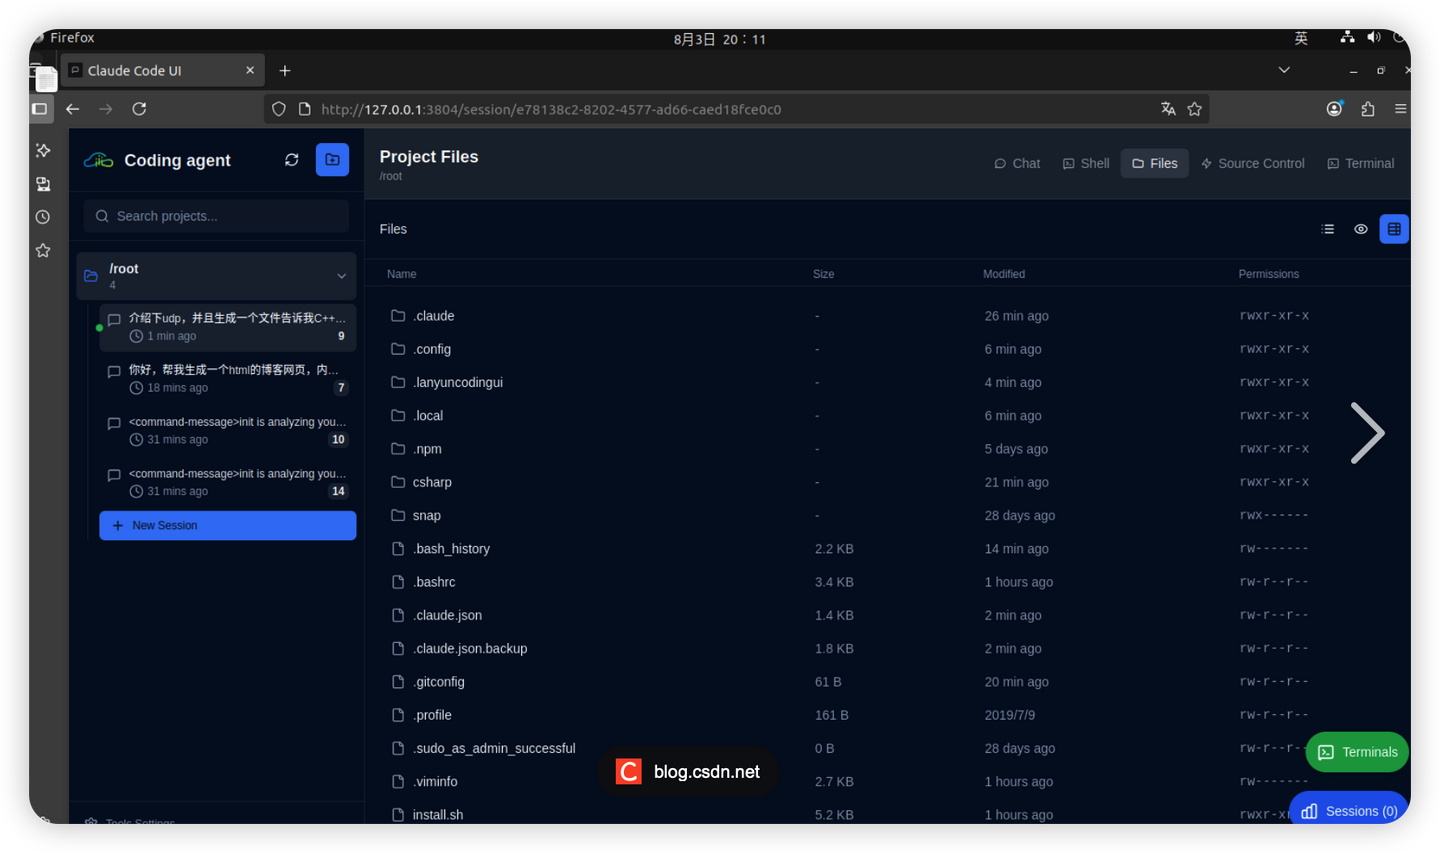Open the clock showing 8月3日 20:11
Viewport: 1440px width, 853px height.
click(x=719, y=39)
